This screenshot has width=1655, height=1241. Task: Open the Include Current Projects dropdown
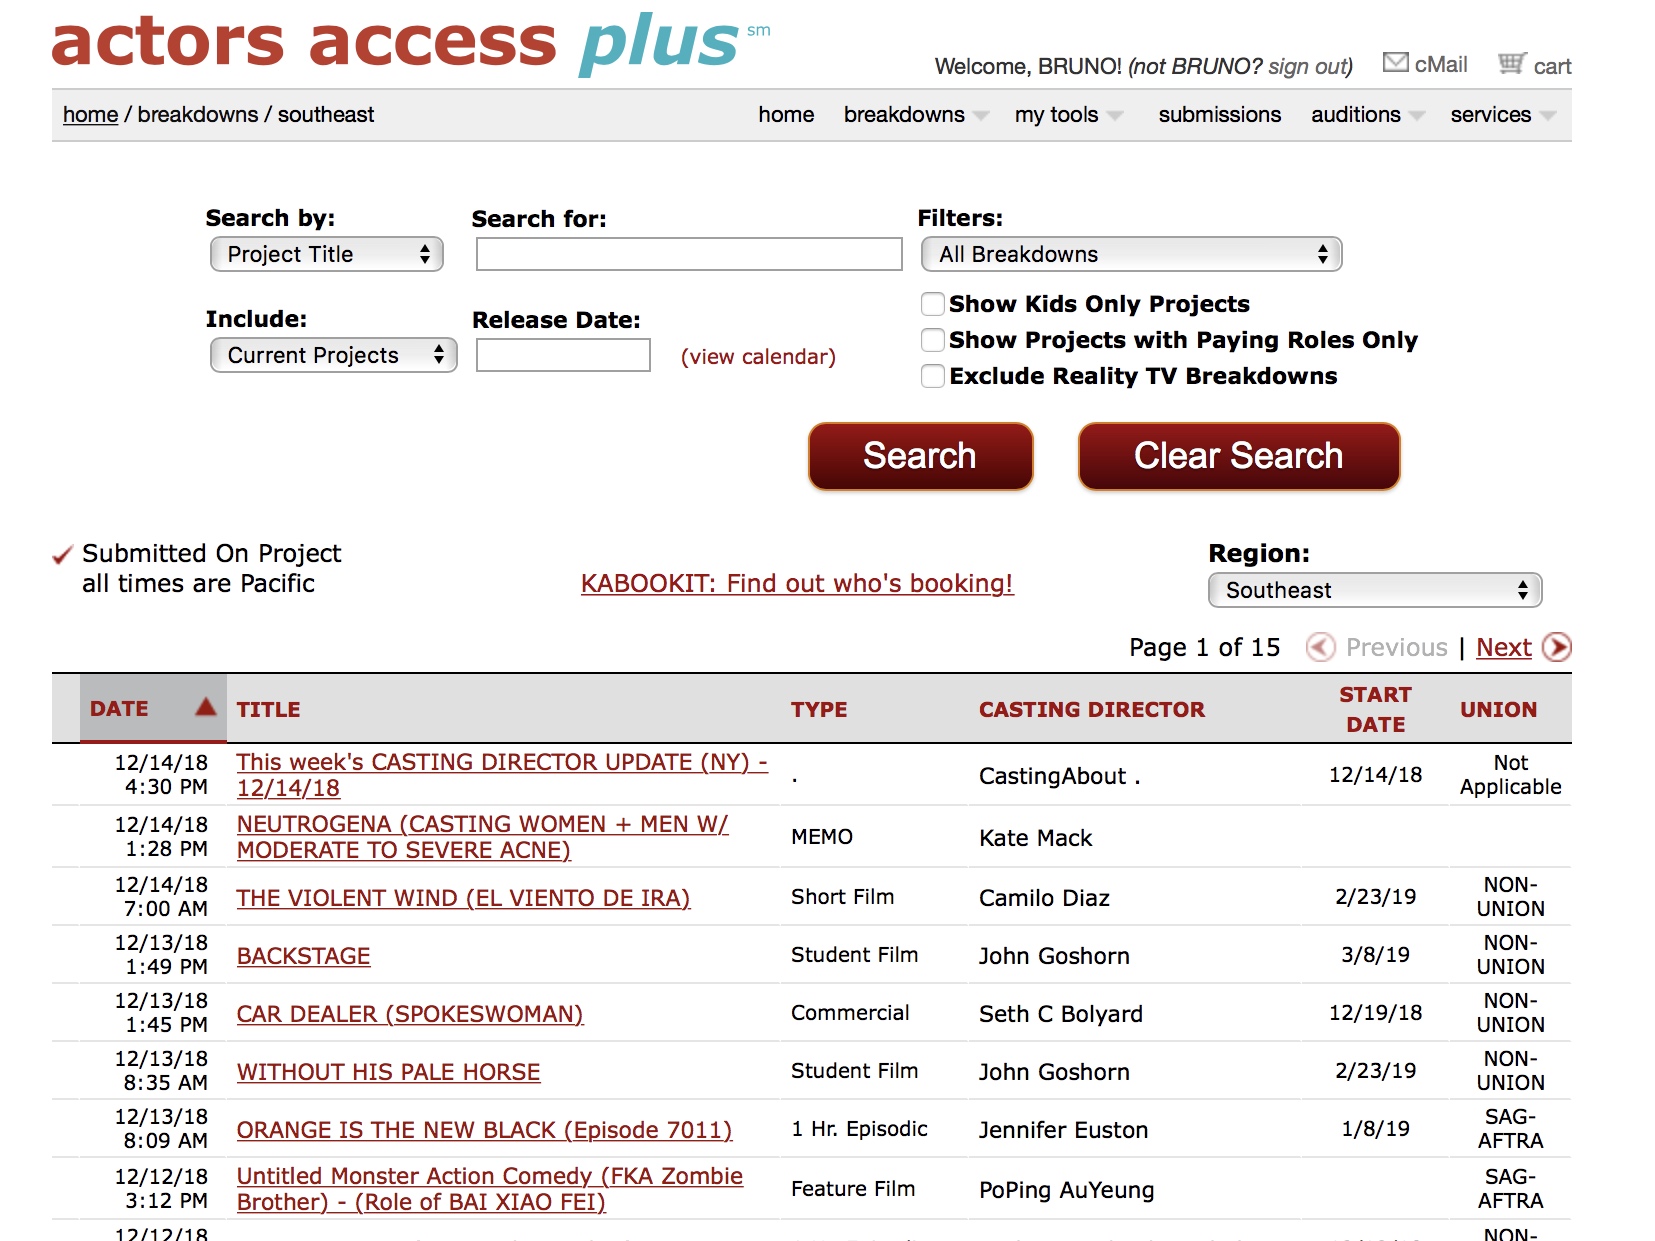coord(334,355)
